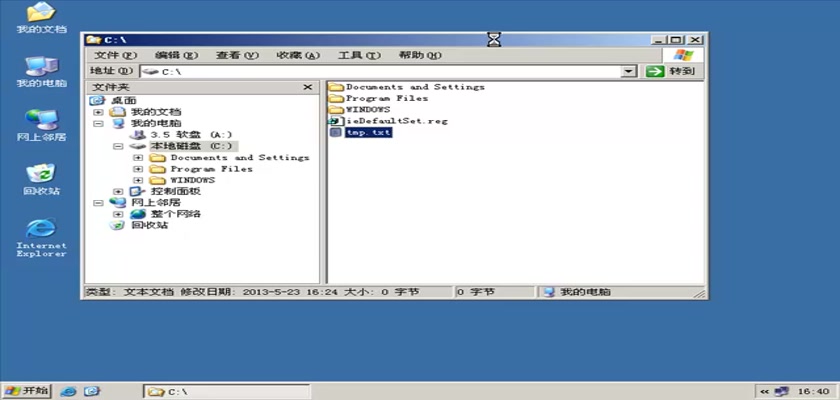Expand the Program Files tree node

click(138, 169)
